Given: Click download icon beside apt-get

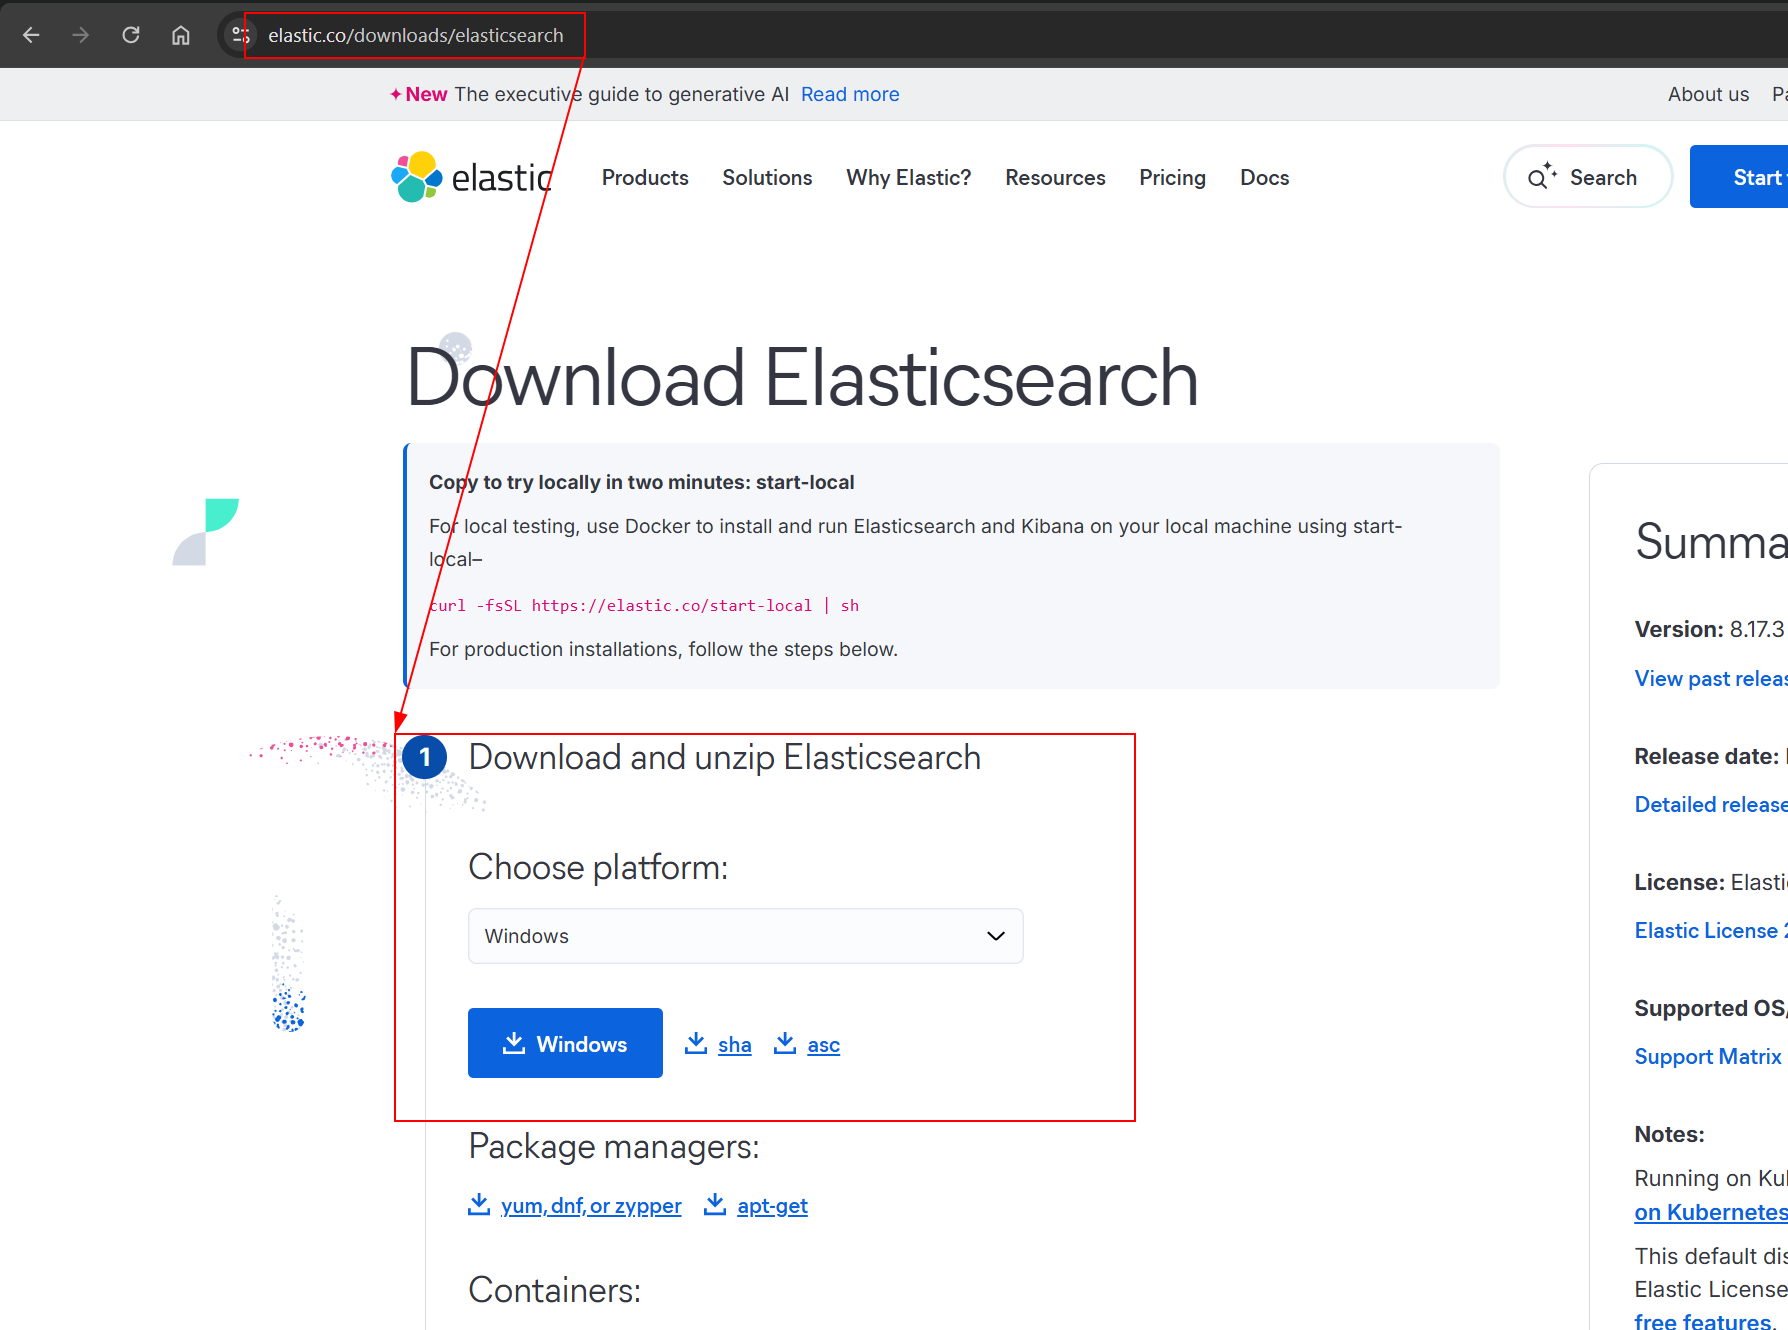Looking at the screenshot, I should [x=715, y=1204].
